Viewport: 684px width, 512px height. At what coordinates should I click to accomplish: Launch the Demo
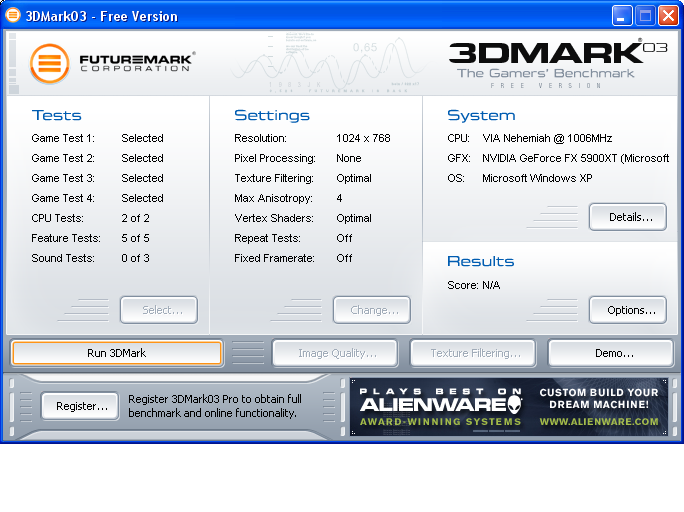[611, 353]
